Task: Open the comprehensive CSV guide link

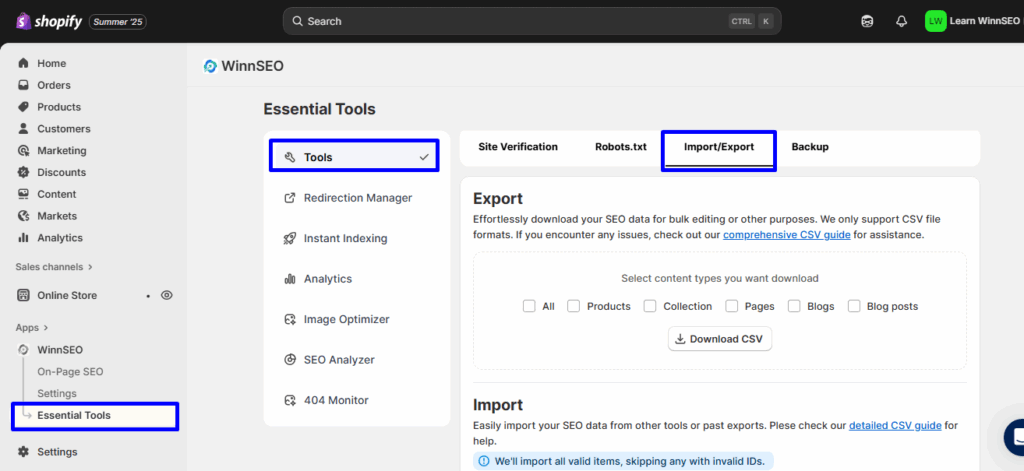Action: coord(786,235)
